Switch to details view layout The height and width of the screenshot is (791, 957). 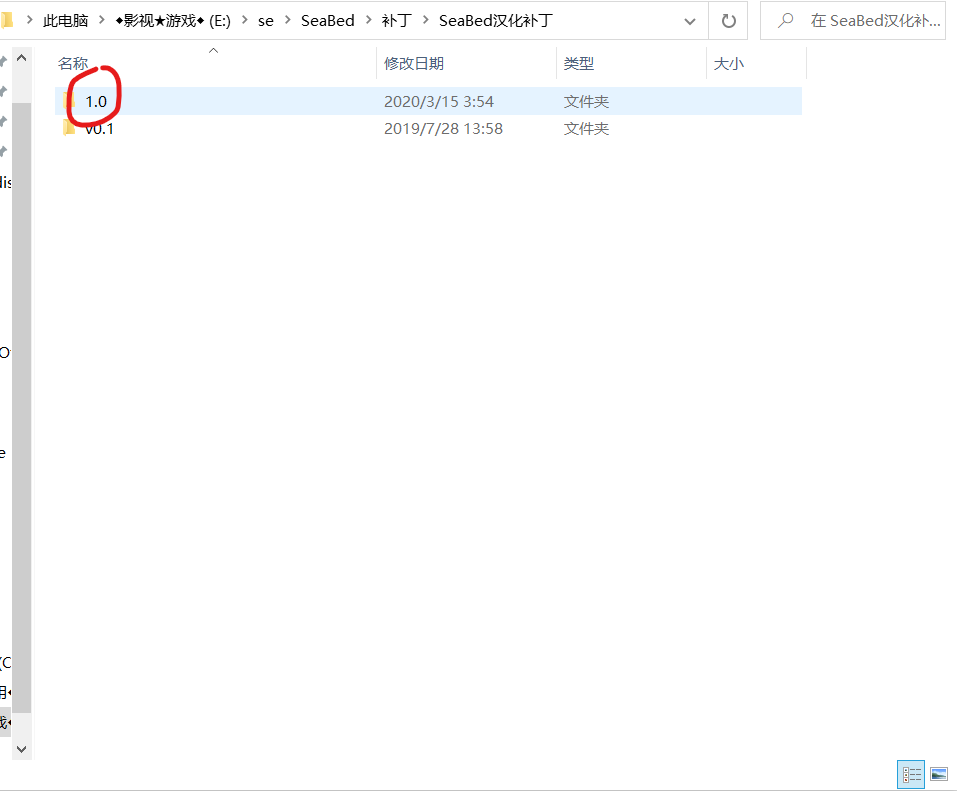pos(911,774)
